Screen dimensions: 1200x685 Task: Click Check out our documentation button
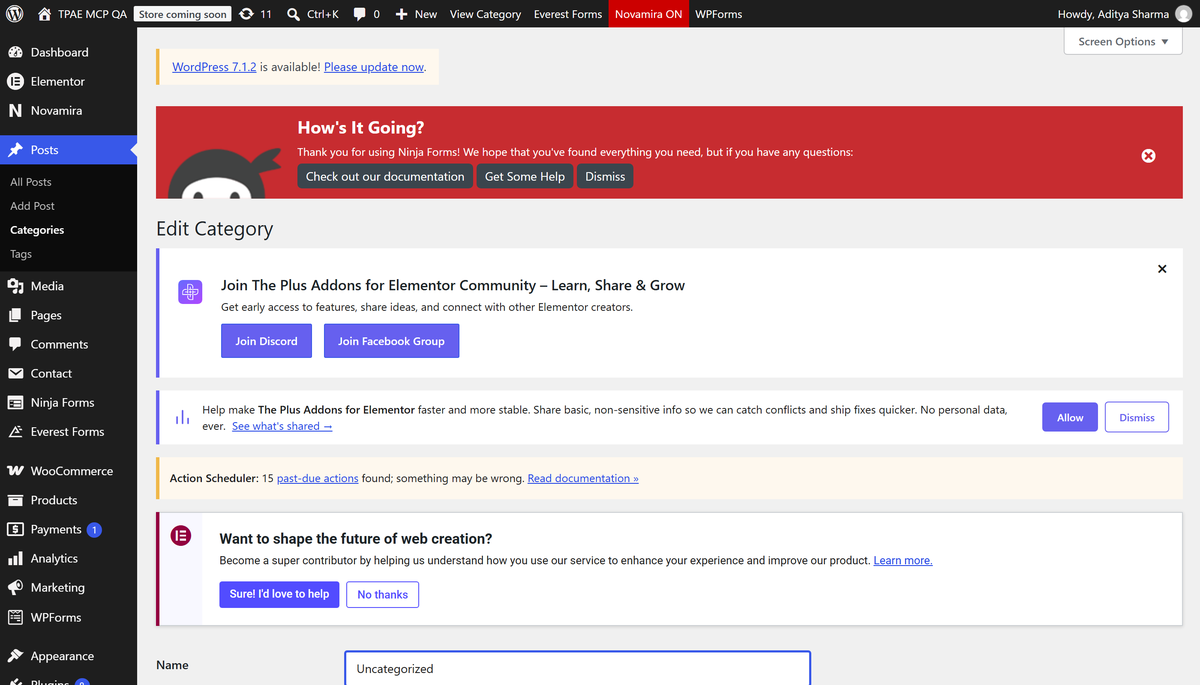[x=385, y=176]
